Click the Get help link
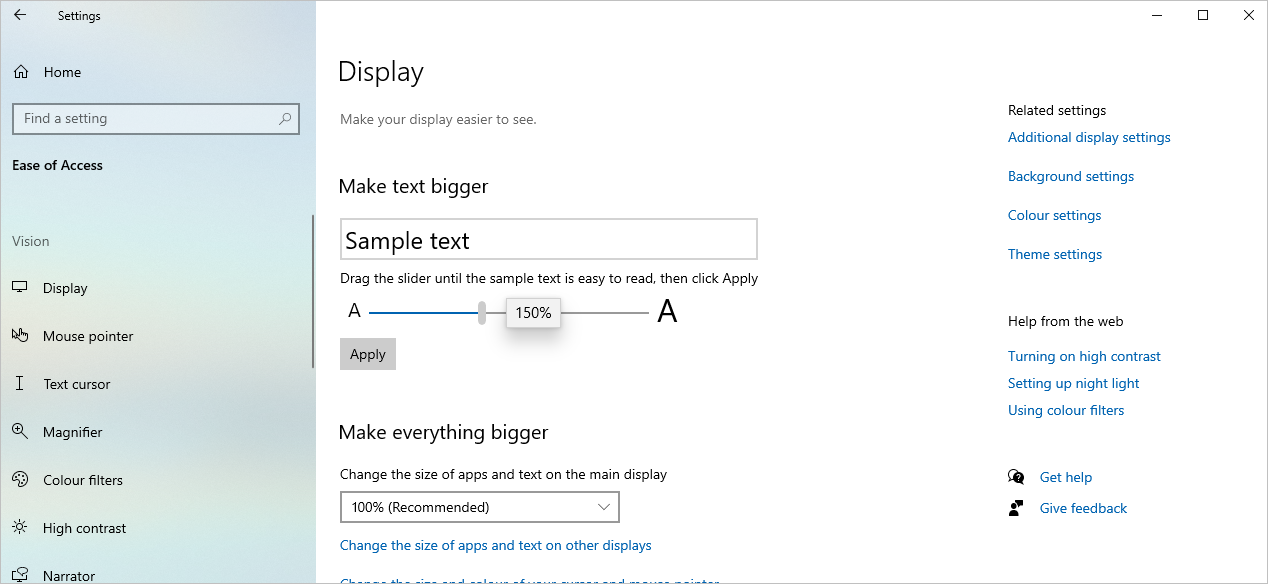 pos(1066,477)
